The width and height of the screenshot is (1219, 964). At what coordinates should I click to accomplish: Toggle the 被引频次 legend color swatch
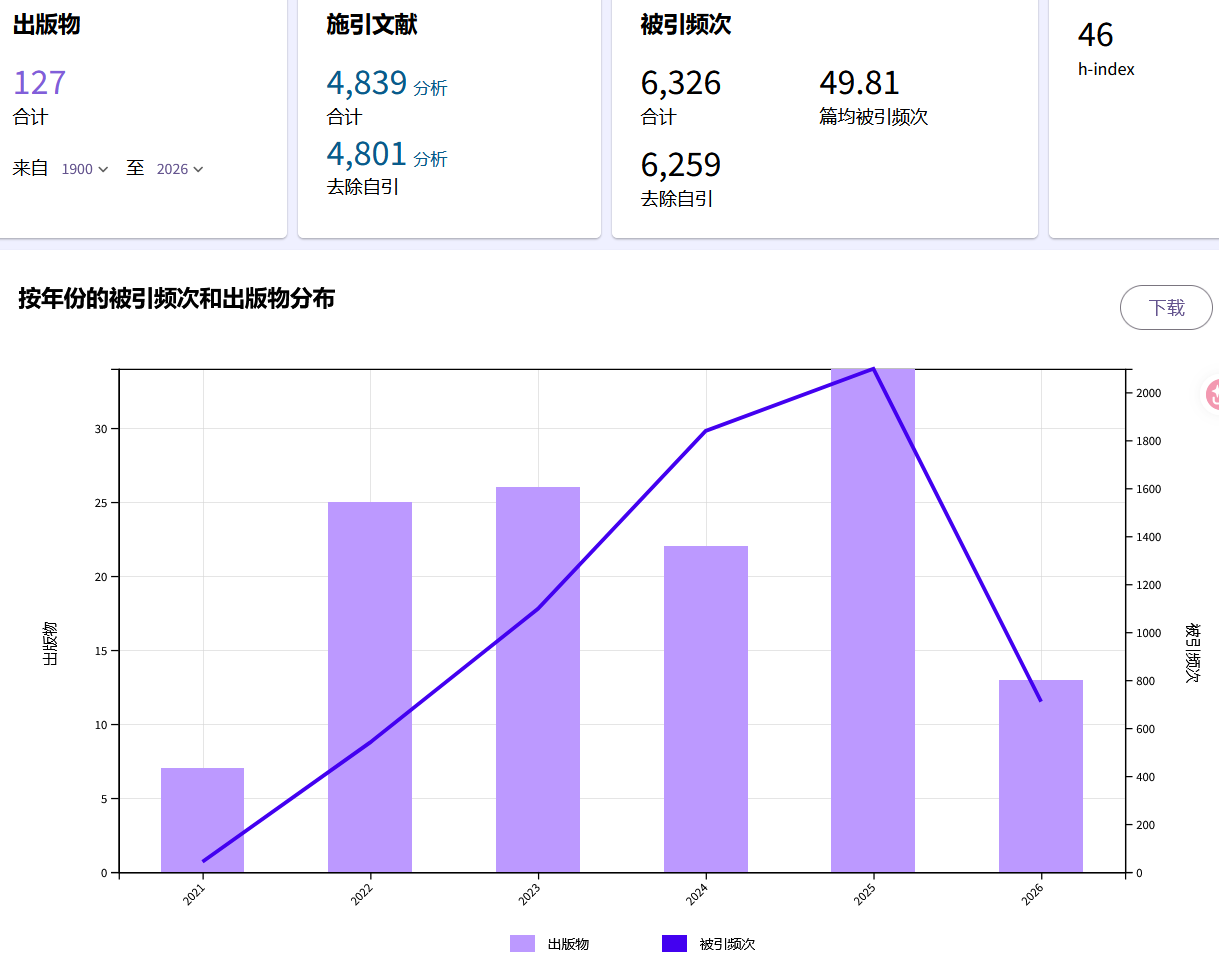[674, 943]
